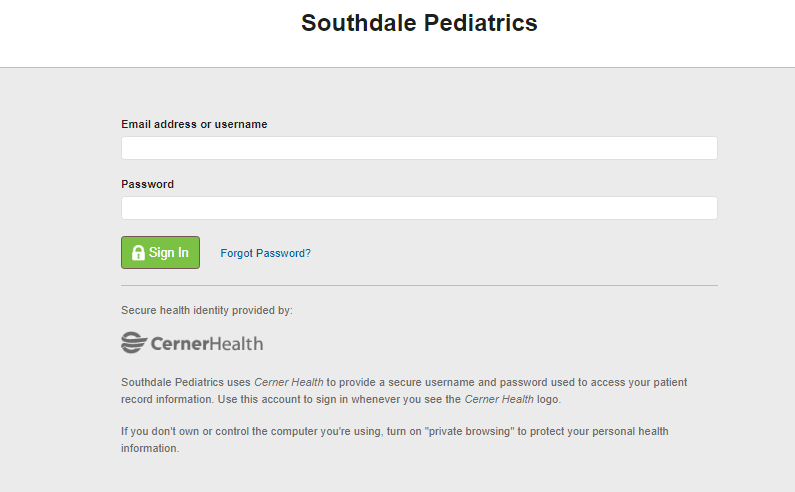The height and width of the screenshot is (492, 795).
Task: Click the 'record information' sentence line
Action: tap(341, 400)
